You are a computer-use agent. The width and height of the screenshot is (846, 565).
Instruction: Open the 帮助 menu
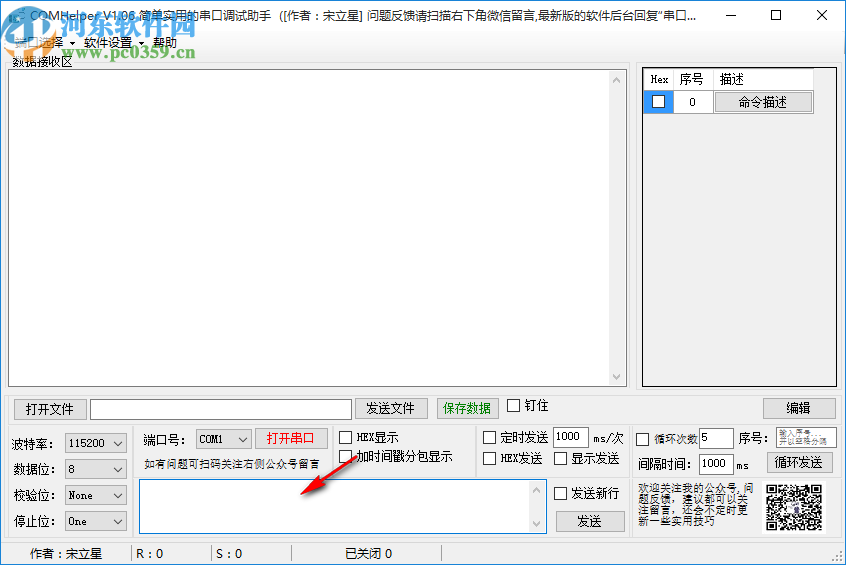click(x=165, y=43)
